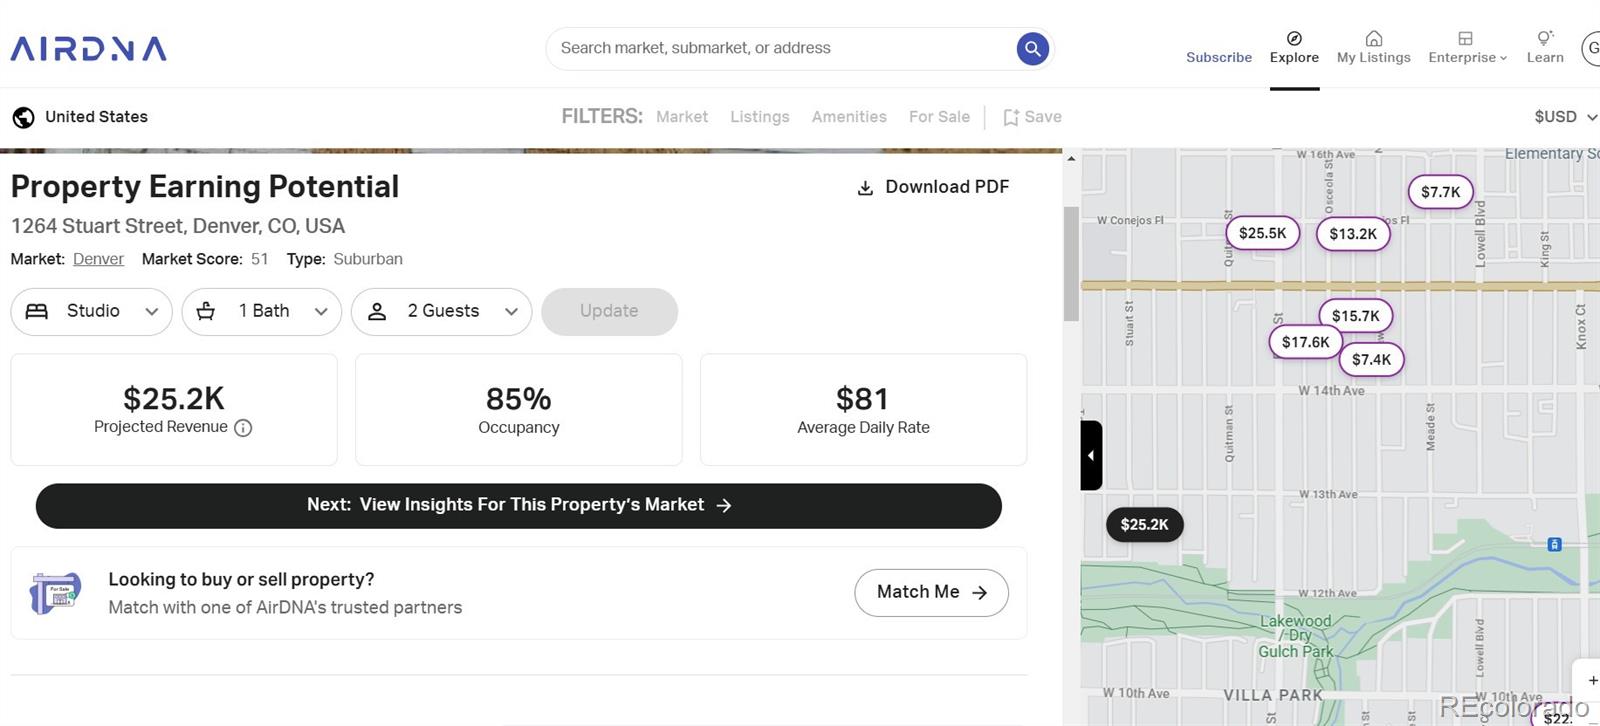Open My Listings tab

tap(1373, 48)
